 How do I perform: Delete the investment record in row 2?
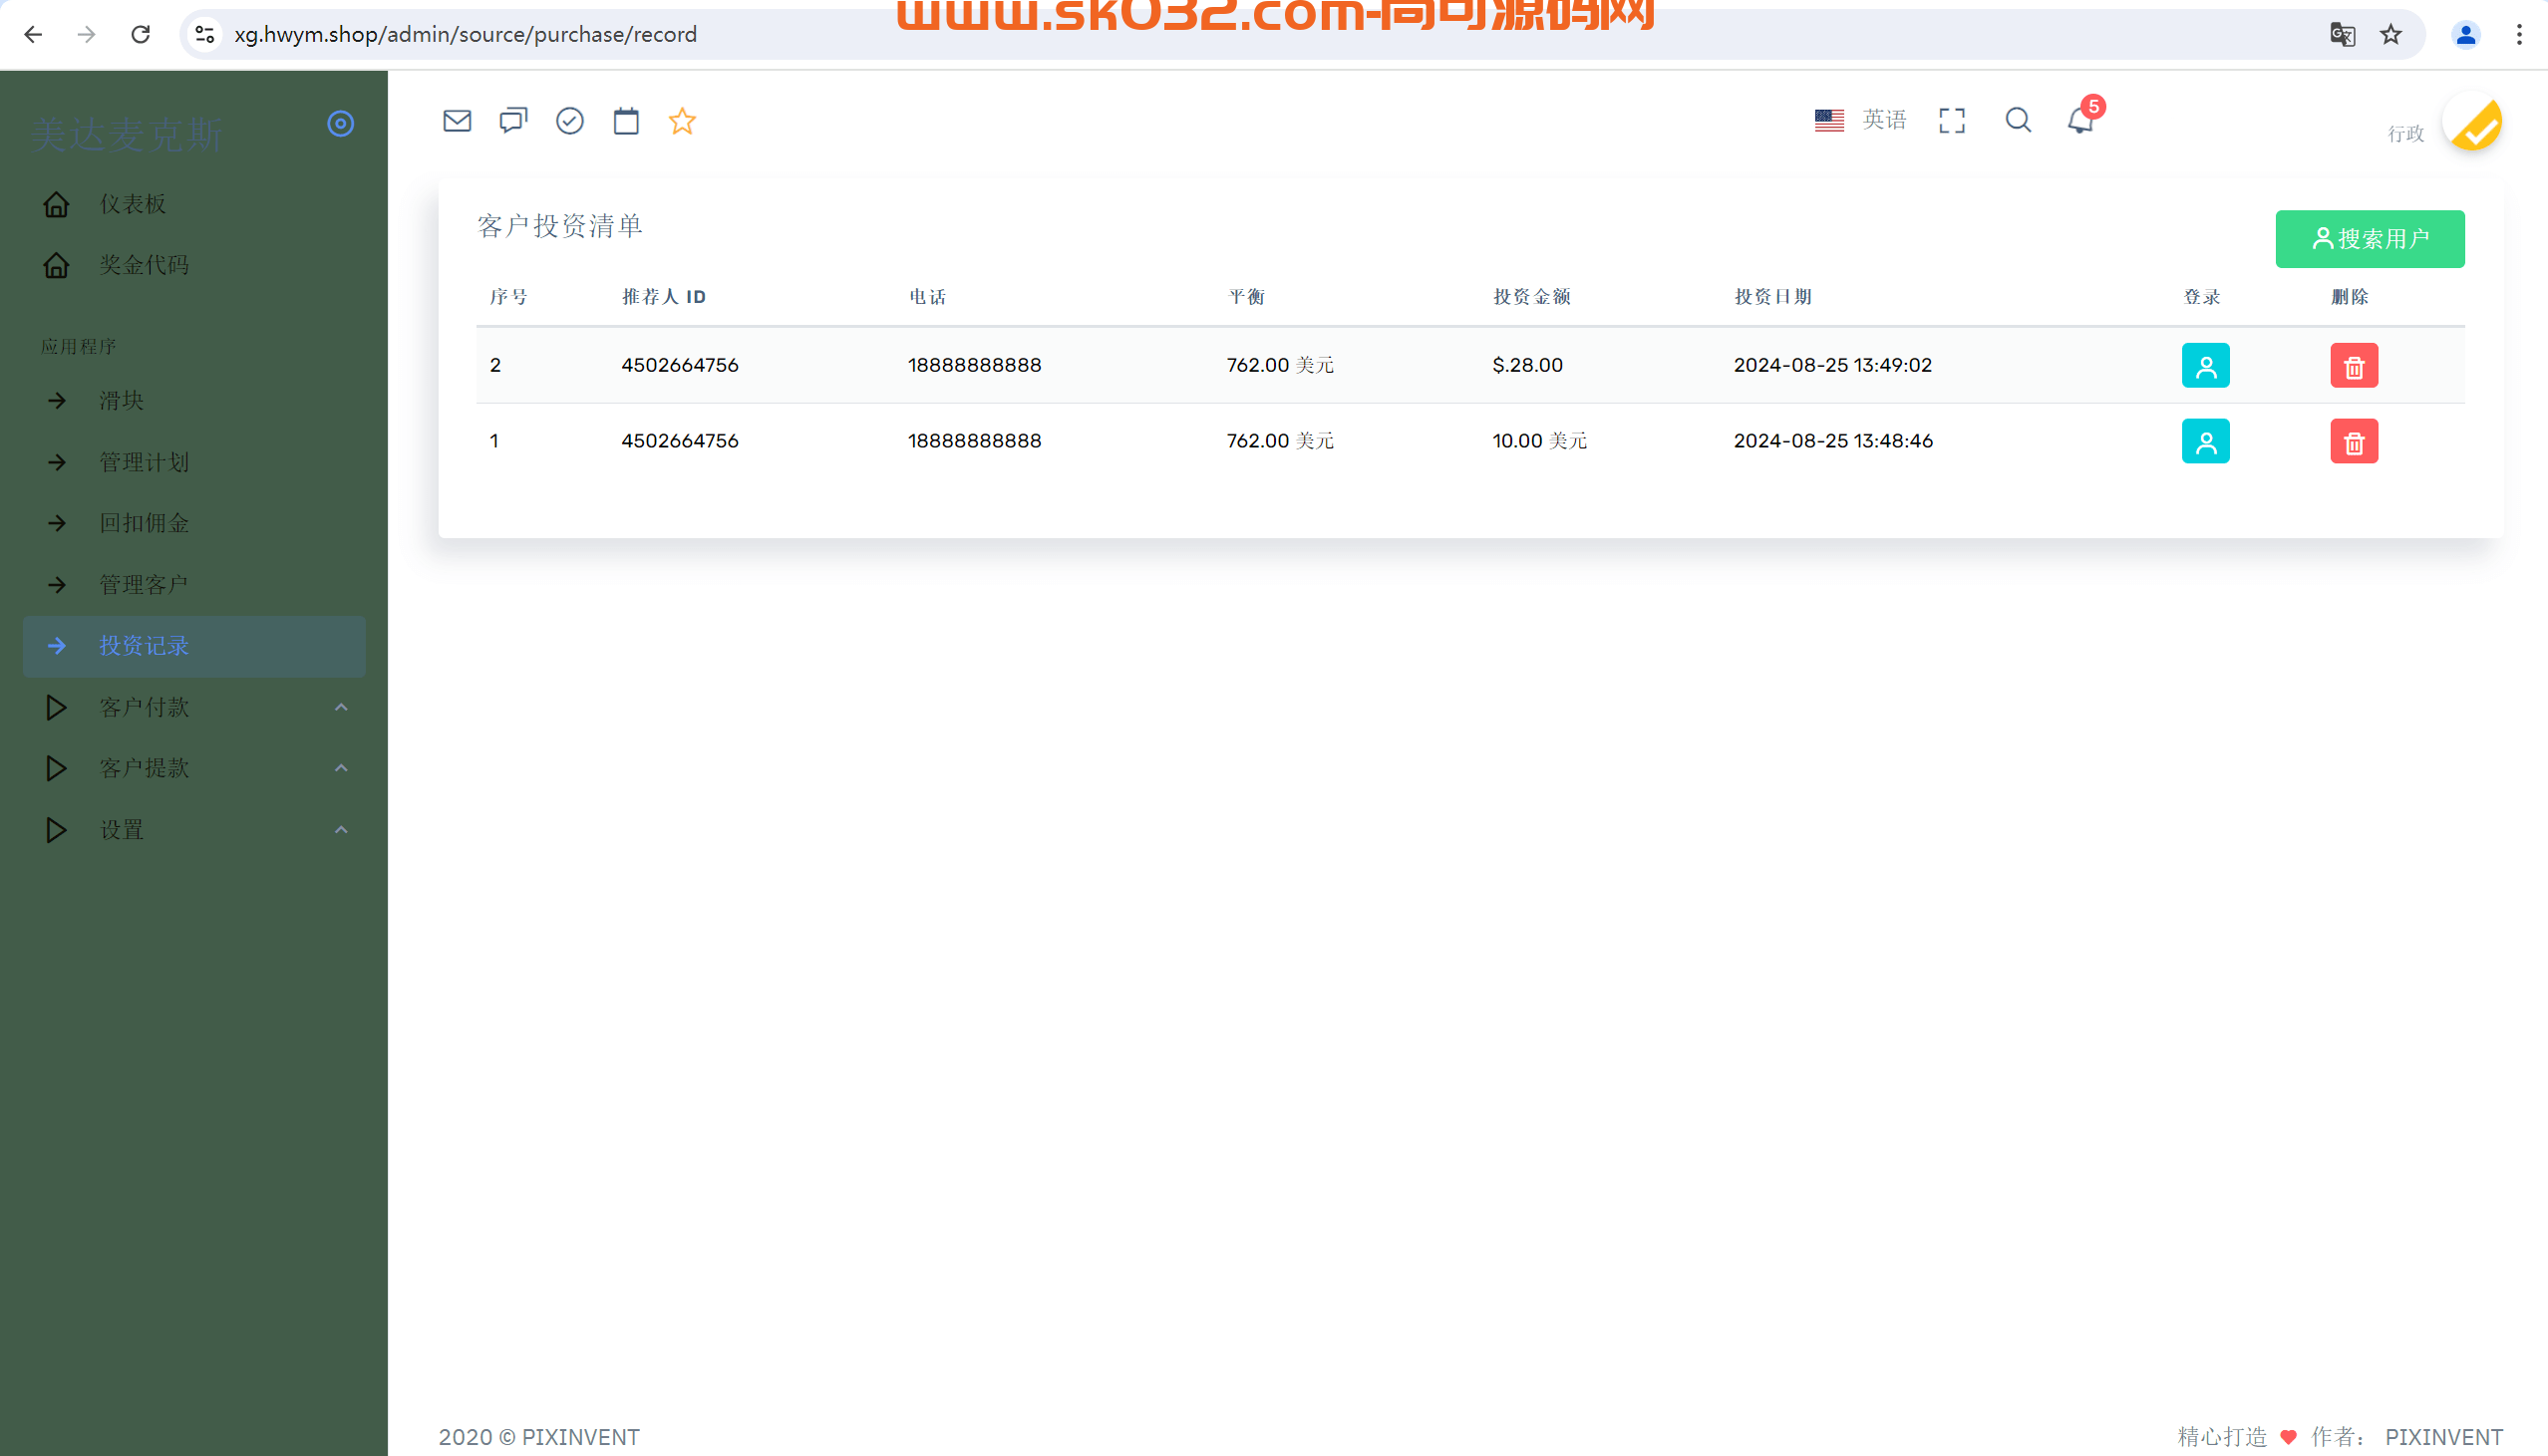pyautogui.click(x=2354, y=366)
